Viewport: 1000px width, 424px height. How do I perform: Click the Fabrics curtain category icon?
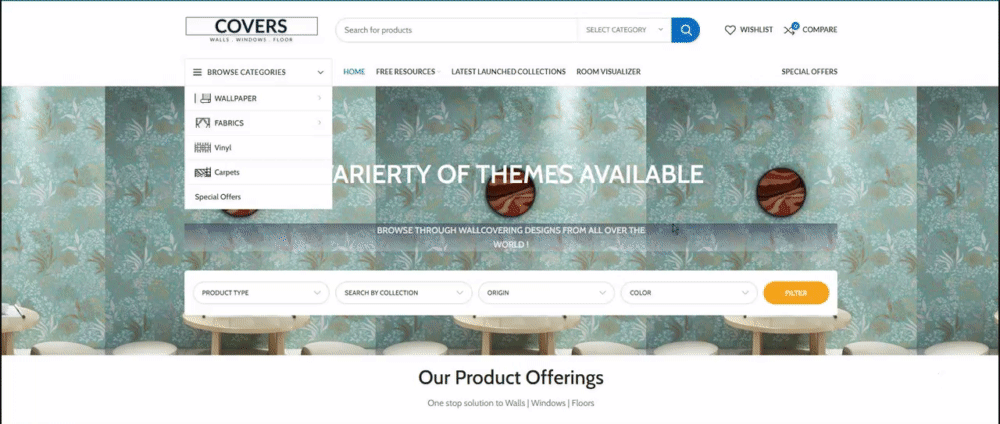point(203,122)
